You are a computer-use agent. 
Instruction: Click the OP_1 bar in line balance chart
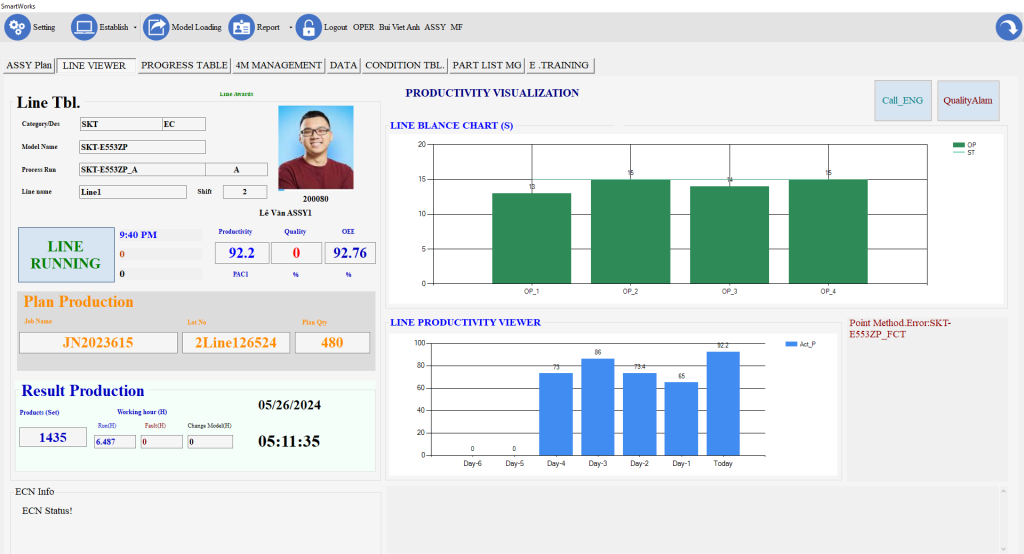tap(532, 238)
